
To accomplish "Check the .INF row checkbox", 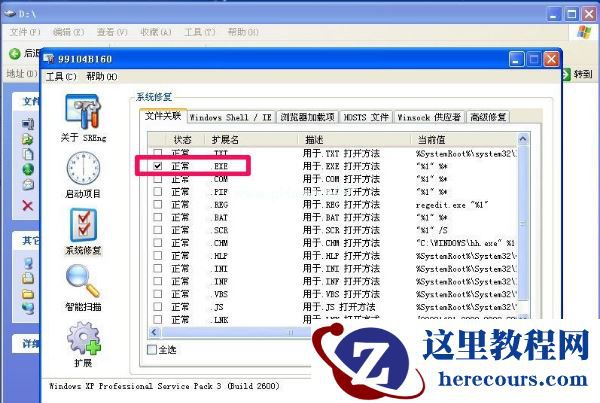I will pos(158,281).
